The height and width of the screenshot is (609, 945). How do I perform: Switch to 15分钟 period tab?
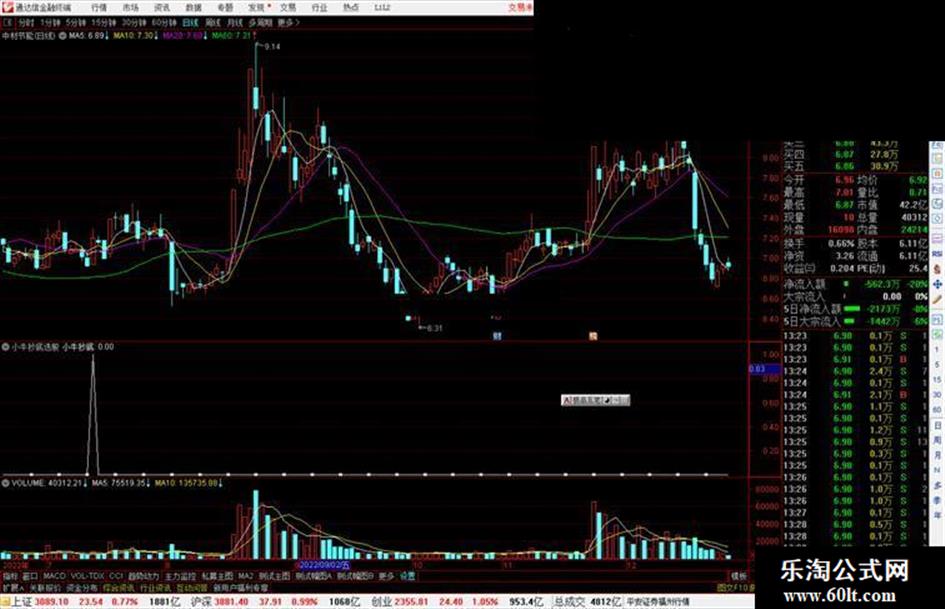(104, 22)
